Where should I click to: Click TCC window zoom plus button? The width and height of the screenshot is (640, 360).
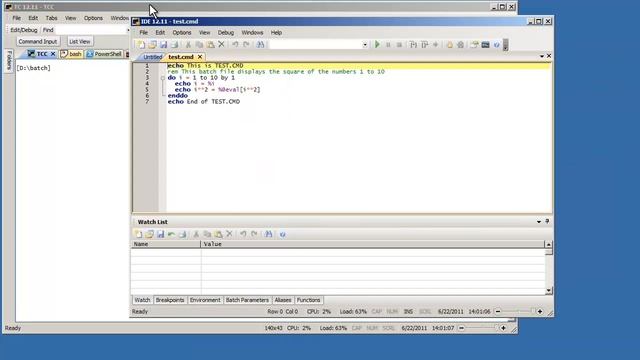click(x=503, y=328)
